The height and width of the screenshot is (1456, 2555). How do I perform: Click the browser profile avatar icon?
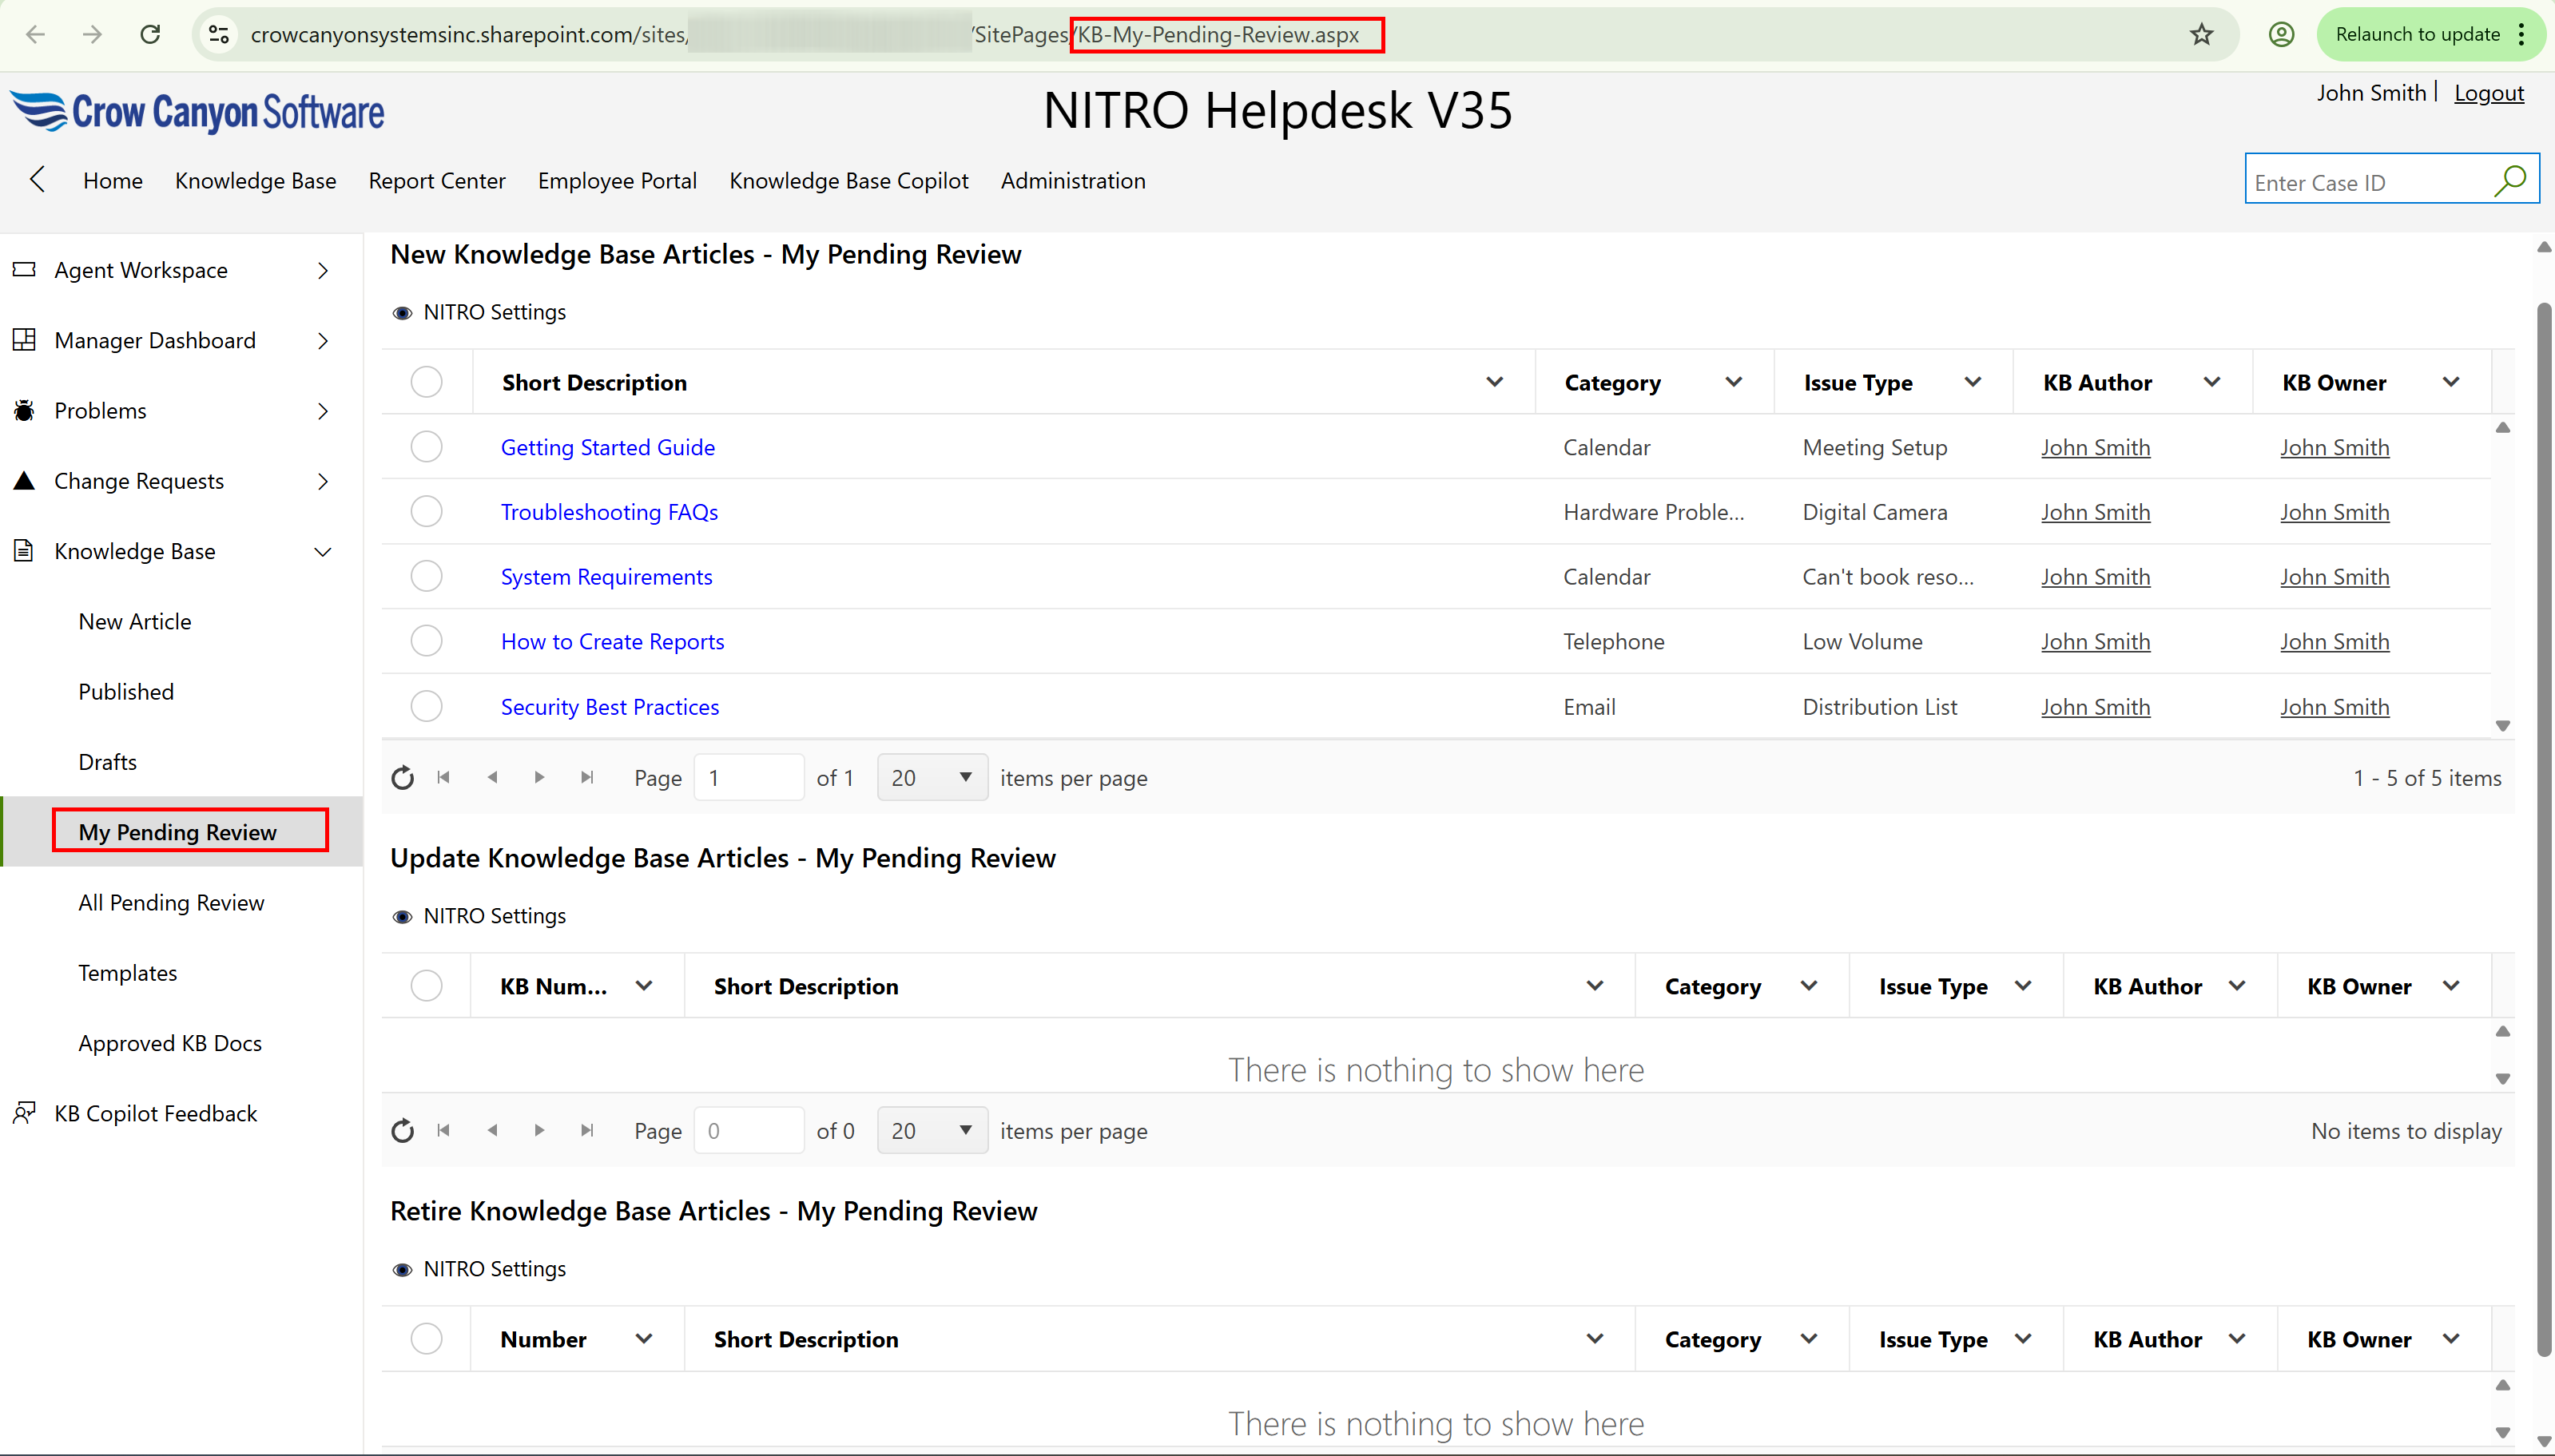pyautogui.click(x=2281, y=35)
